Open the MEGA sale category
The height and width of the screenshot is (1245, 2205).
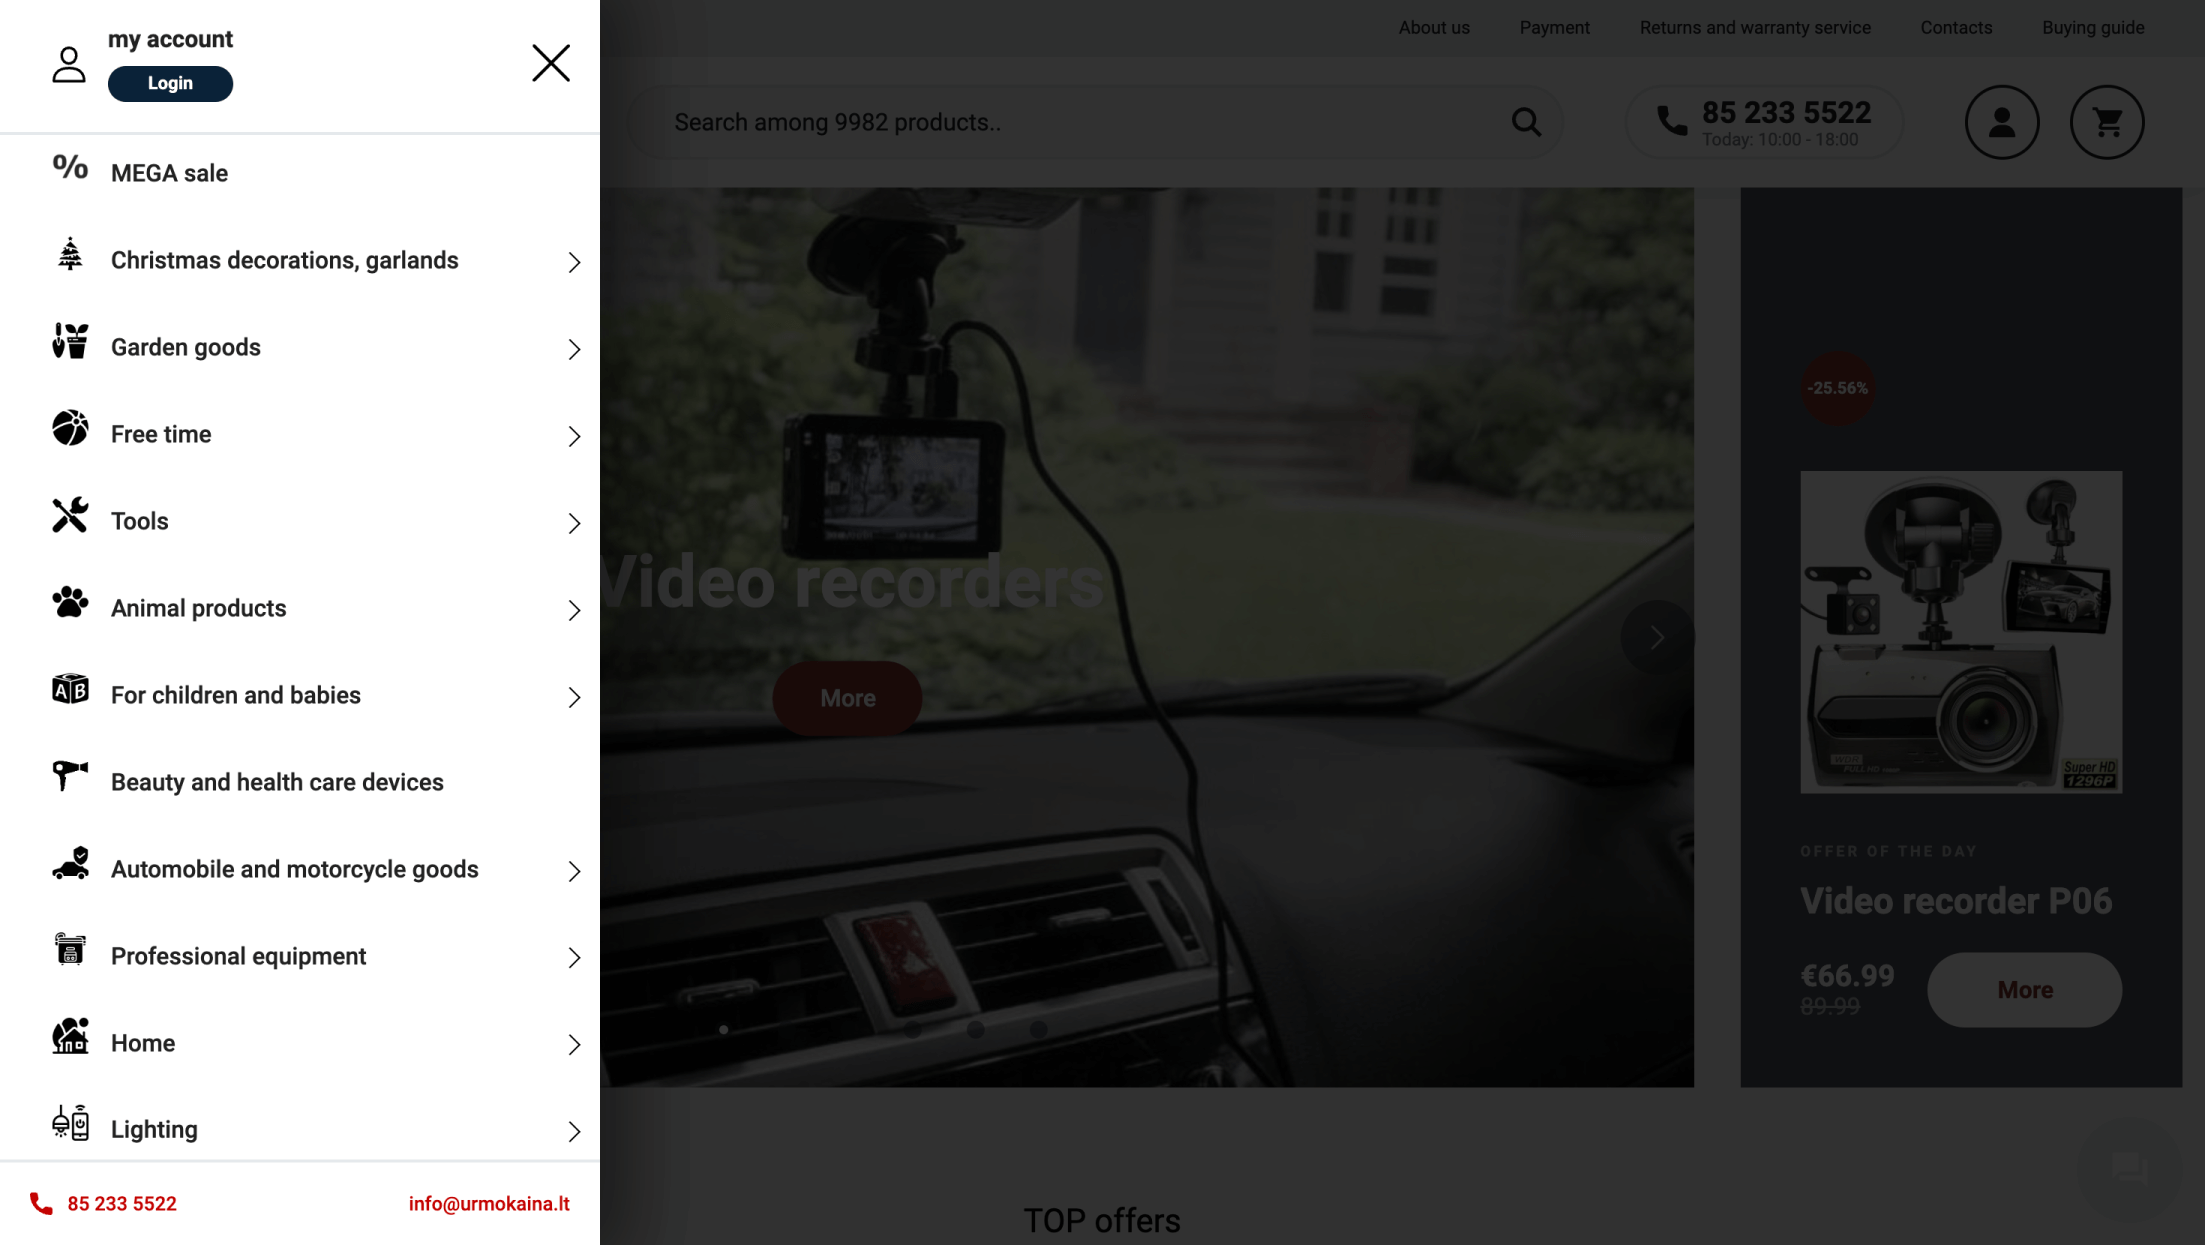(169, 173)
